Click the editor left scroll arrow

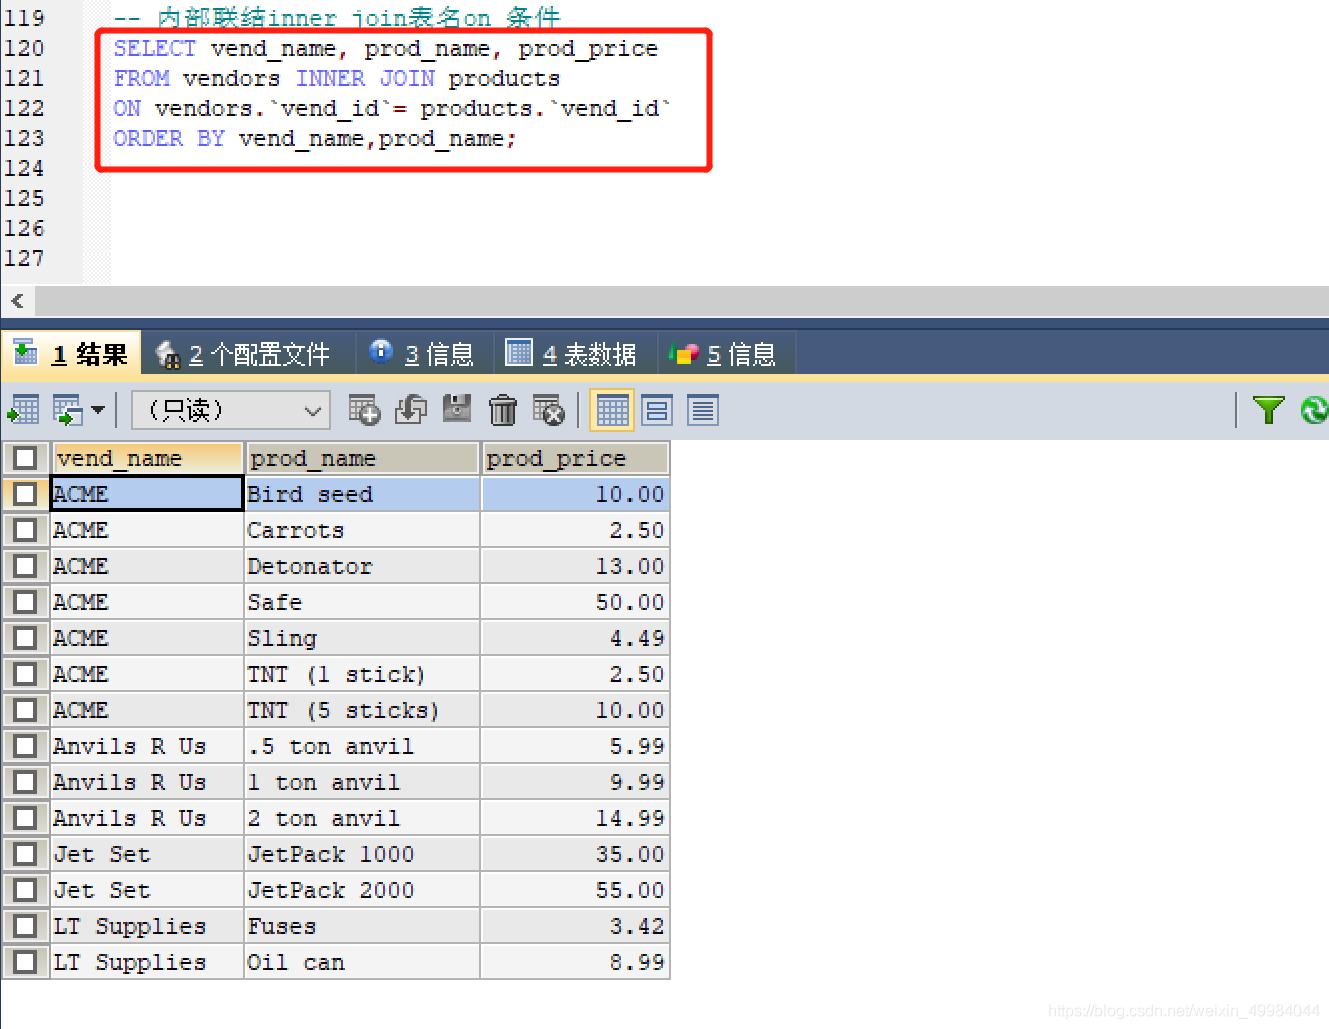[x=17, y=301]
